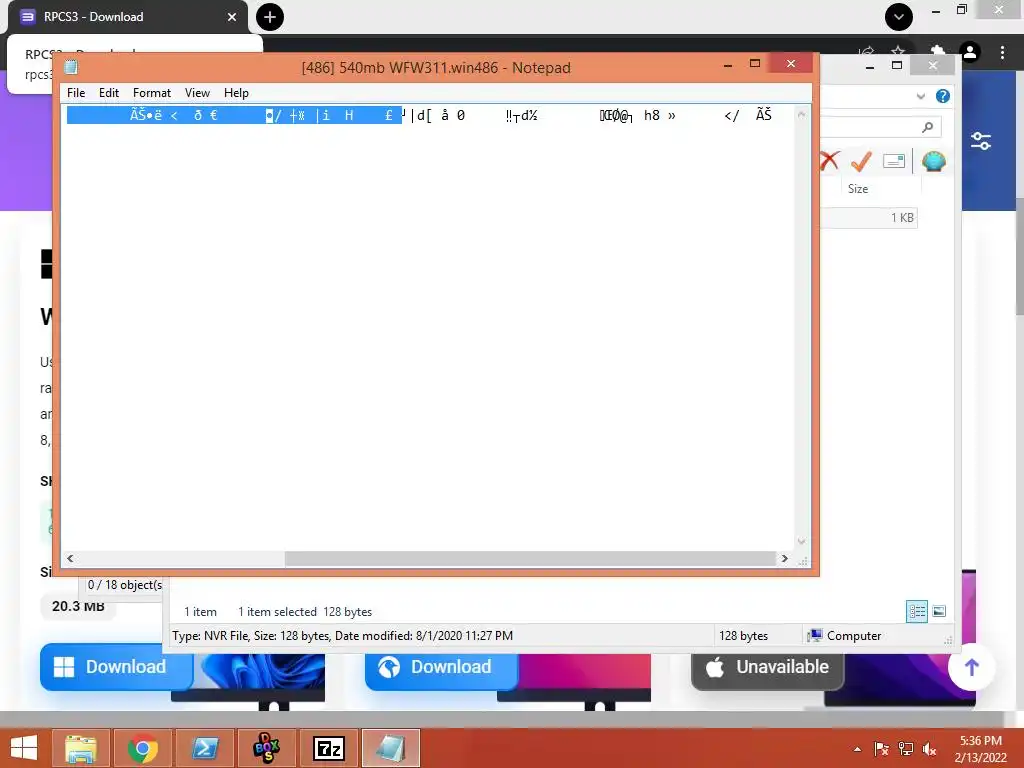Click the shell globe icon in Explorer
The width and height of the screenshot is (1024, 768).
click(934, 161)
